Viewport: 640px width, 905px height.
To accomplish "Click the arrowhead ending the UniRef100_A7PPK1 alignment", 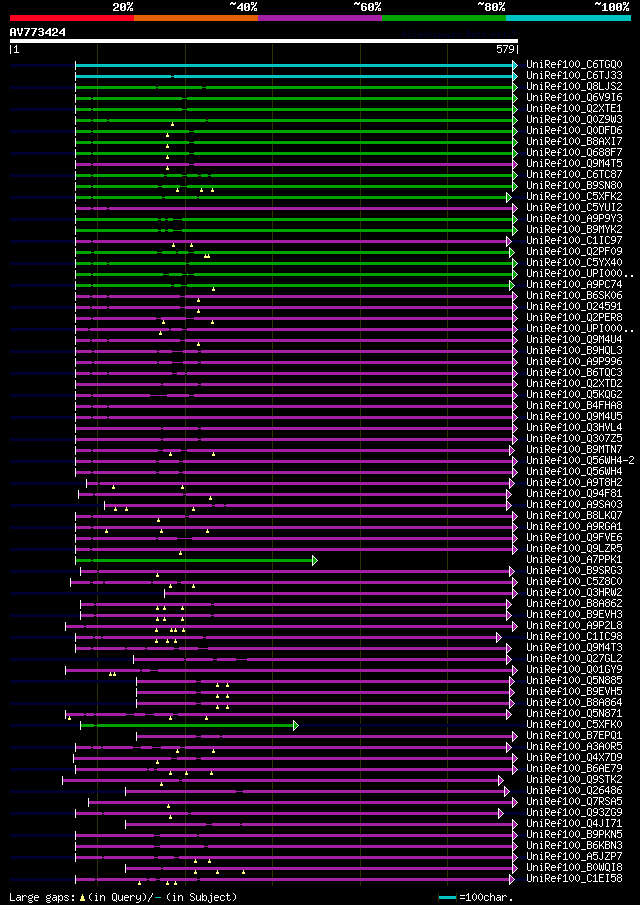I will [x=315, y=560].
